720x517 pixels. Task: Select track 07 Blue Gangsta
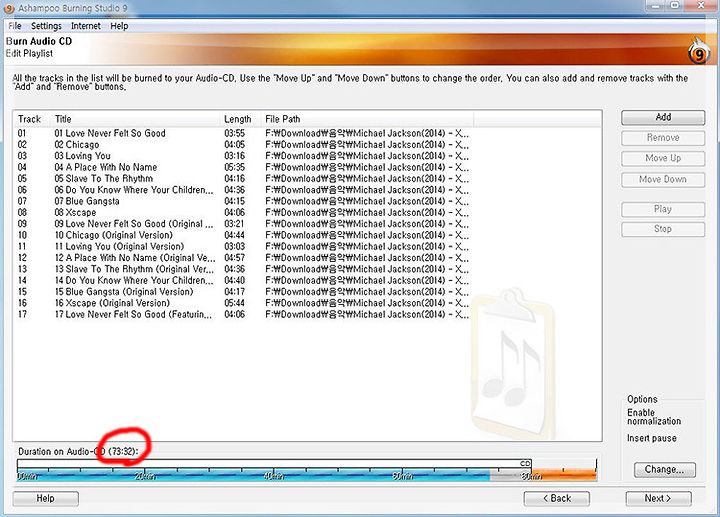point(243,201)
